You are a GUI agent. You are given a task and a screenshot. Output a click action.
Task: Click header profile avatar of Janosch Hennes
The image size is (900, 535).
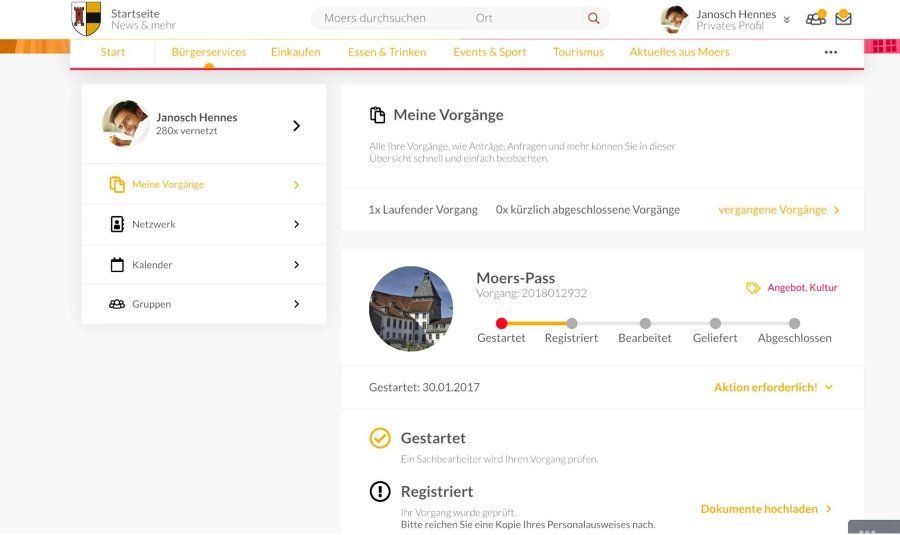[x=675, y=19]
